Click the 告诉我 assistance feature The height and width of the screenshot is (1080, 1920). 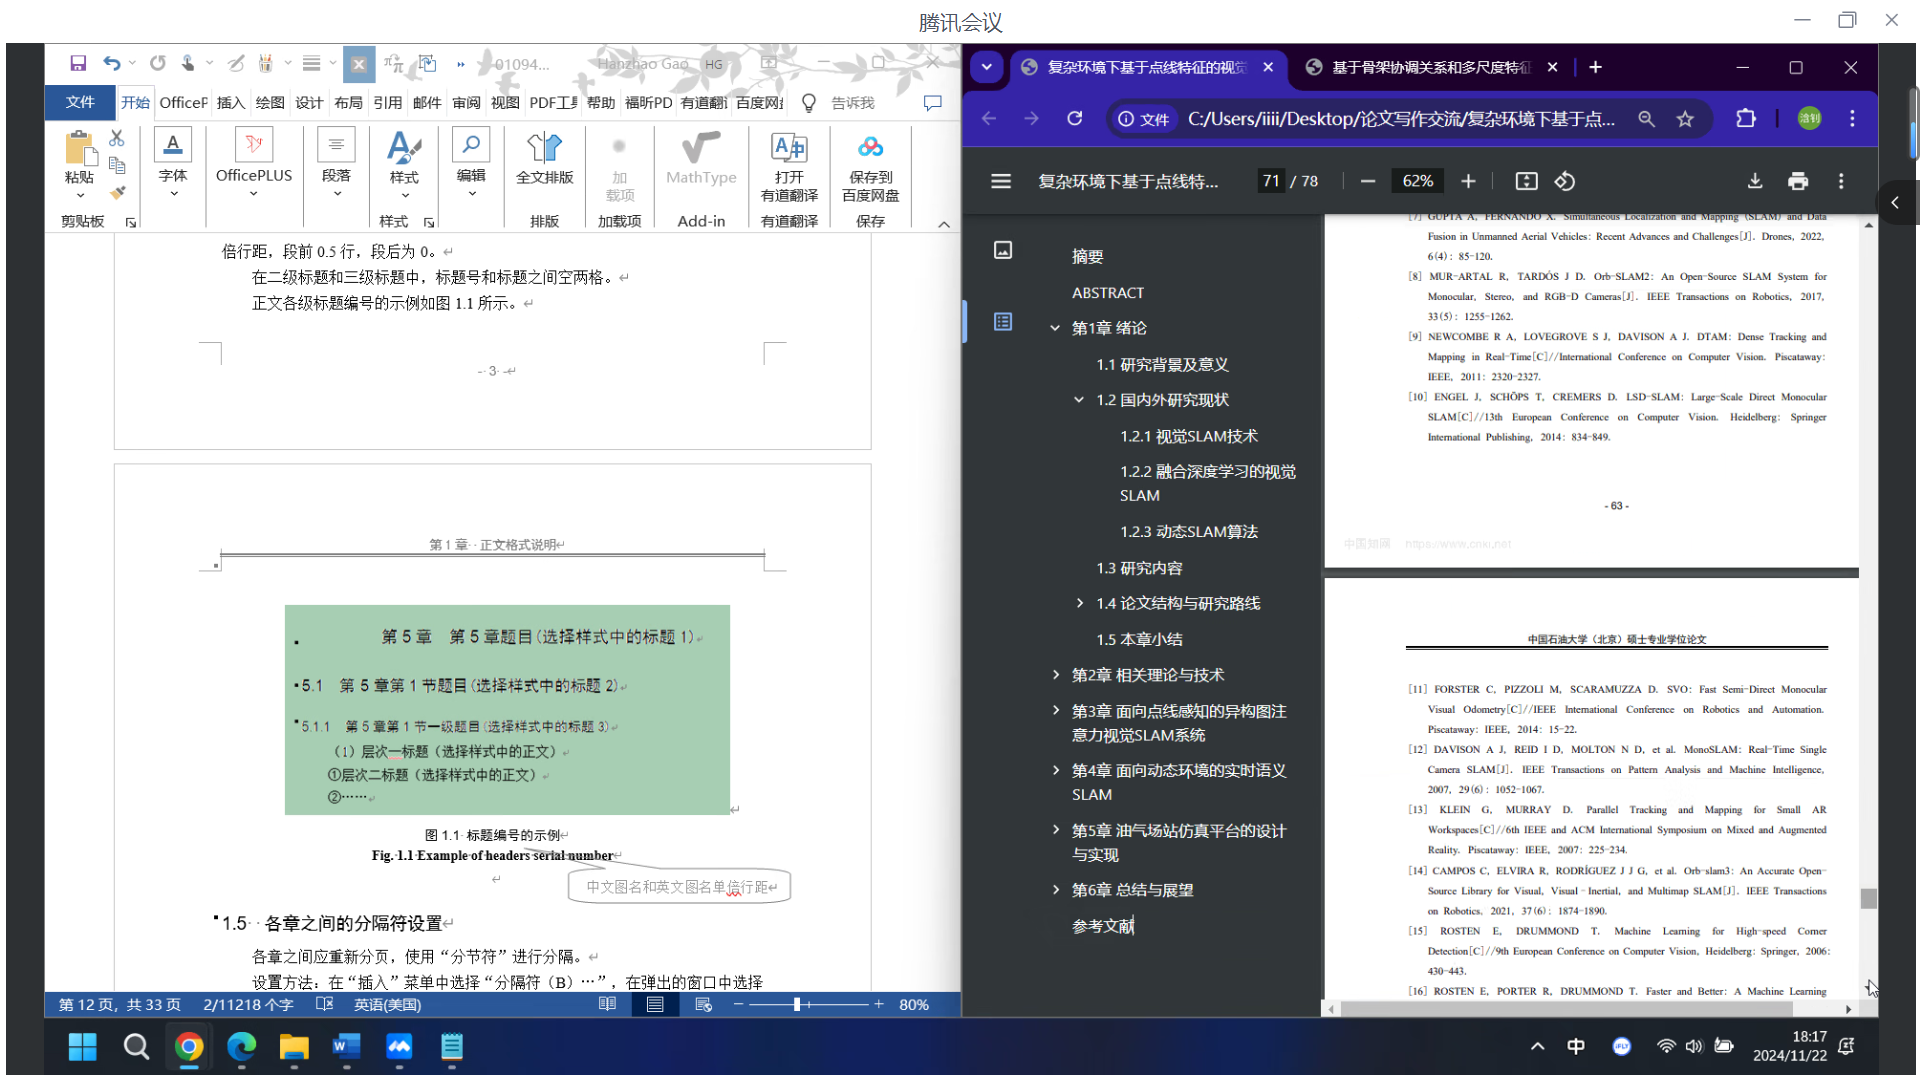coord(852,102)
